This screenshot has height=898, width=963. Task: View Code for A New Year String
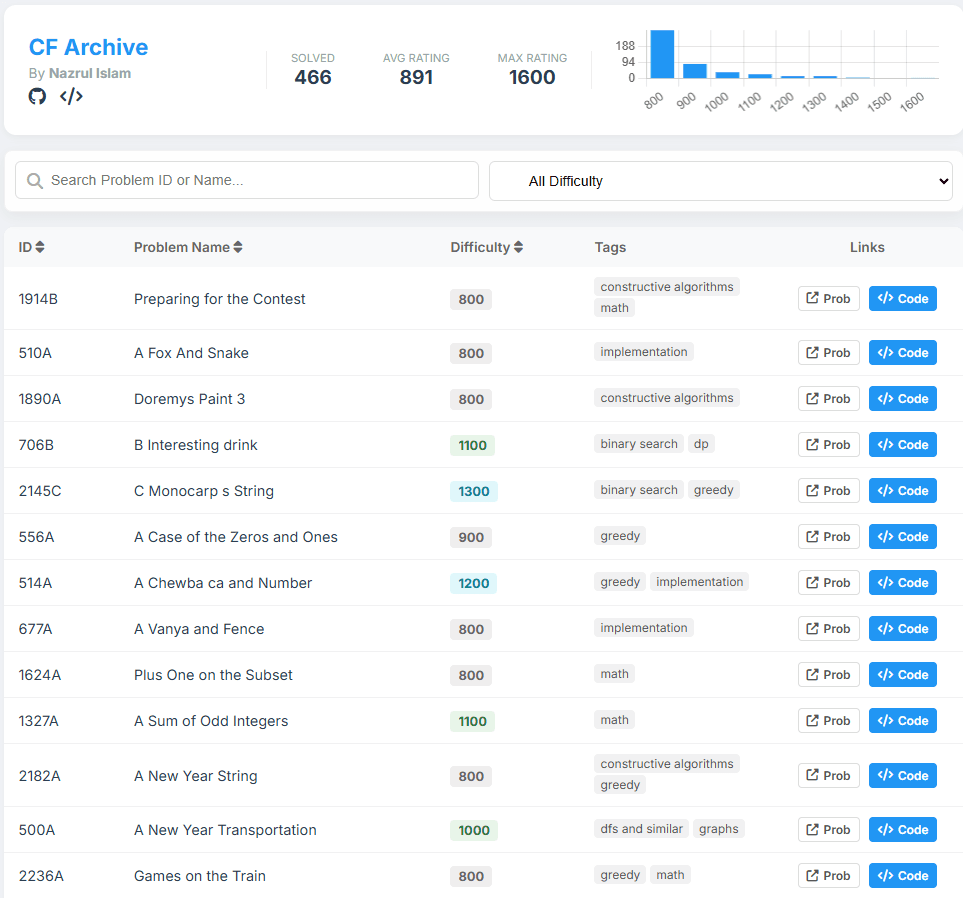(903, 776)
